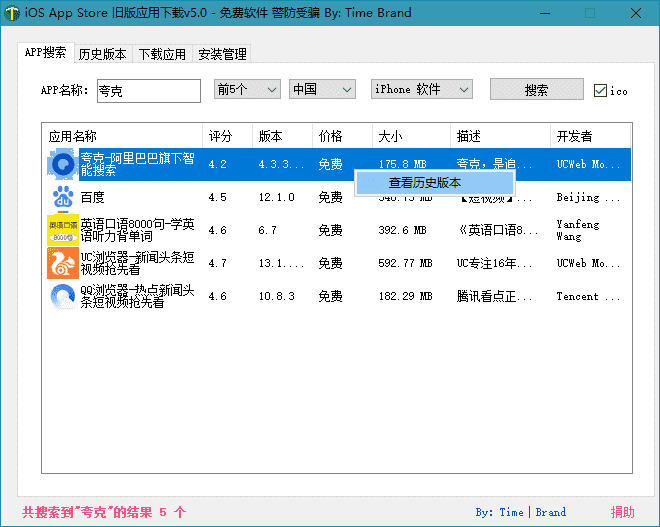Go to the 安装管理 tab
The image size is (660, 527).
coord(222,54)
